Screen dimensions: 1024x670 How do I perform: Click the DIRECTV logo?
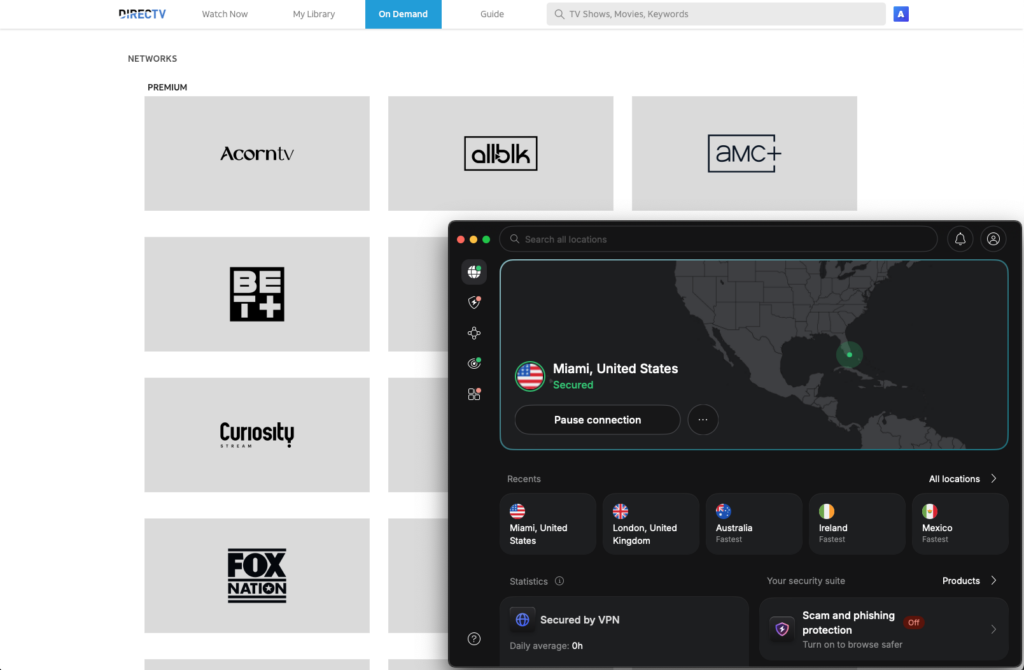tap(142, 14)
